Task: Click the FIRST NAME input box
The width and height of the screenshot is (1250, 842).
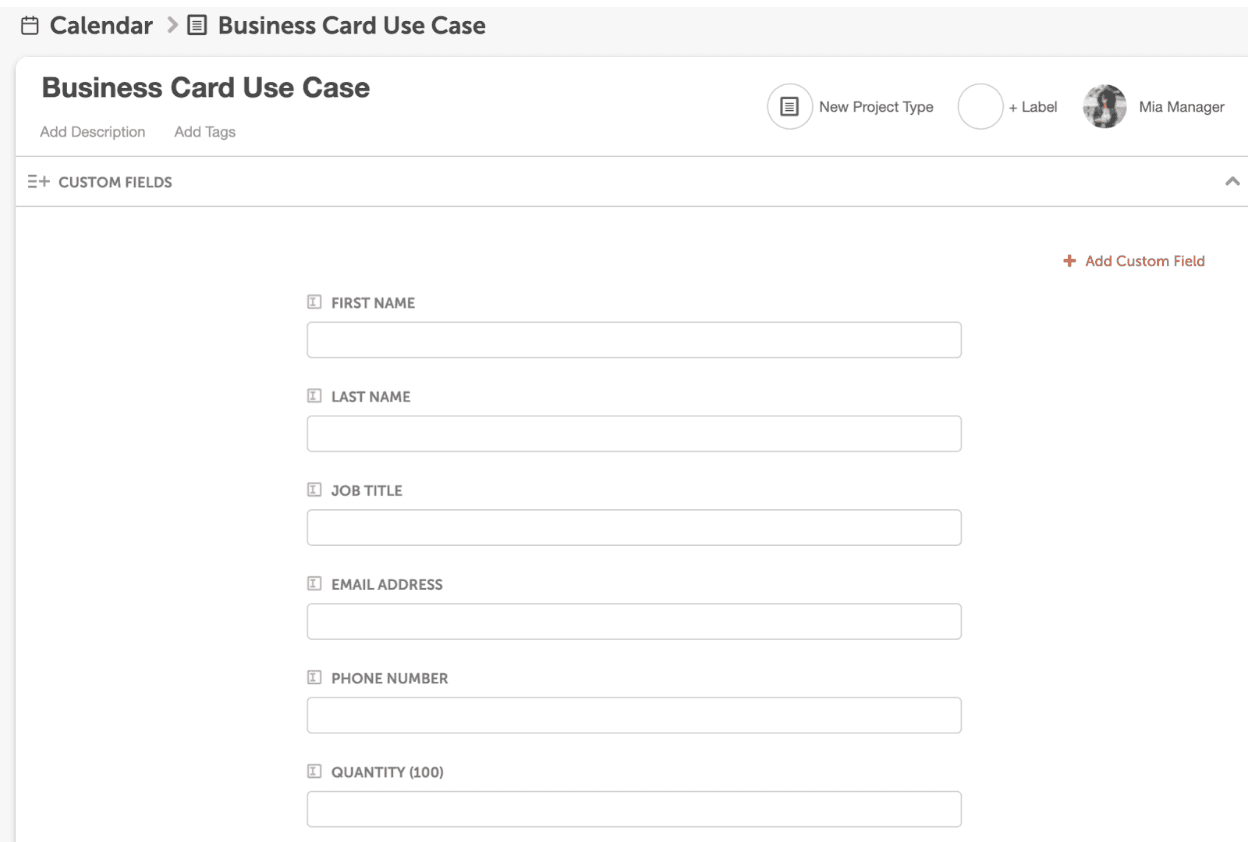Action: pos(634,340)
